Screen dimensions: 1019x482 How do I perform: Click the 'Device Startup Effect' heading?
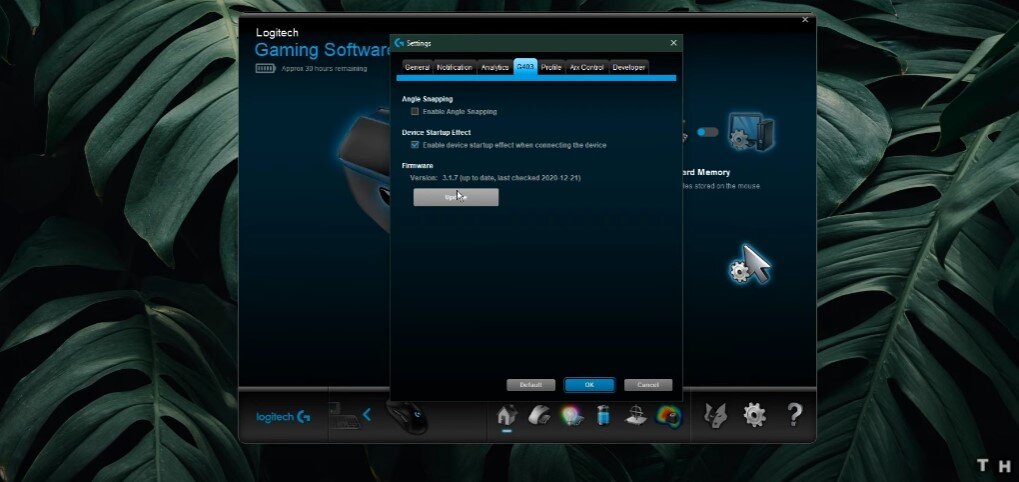(x=436, y=133)
